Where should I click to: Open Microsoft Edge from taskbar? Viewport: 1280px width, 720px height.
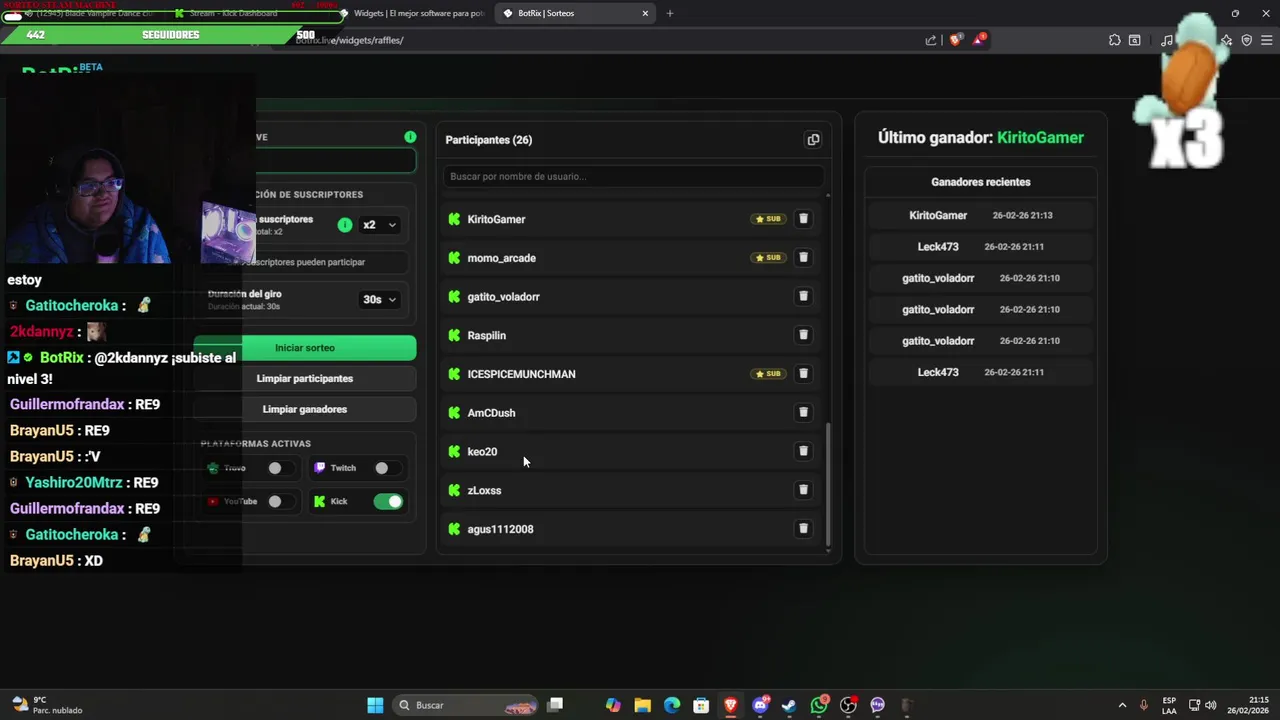[672, 705]
